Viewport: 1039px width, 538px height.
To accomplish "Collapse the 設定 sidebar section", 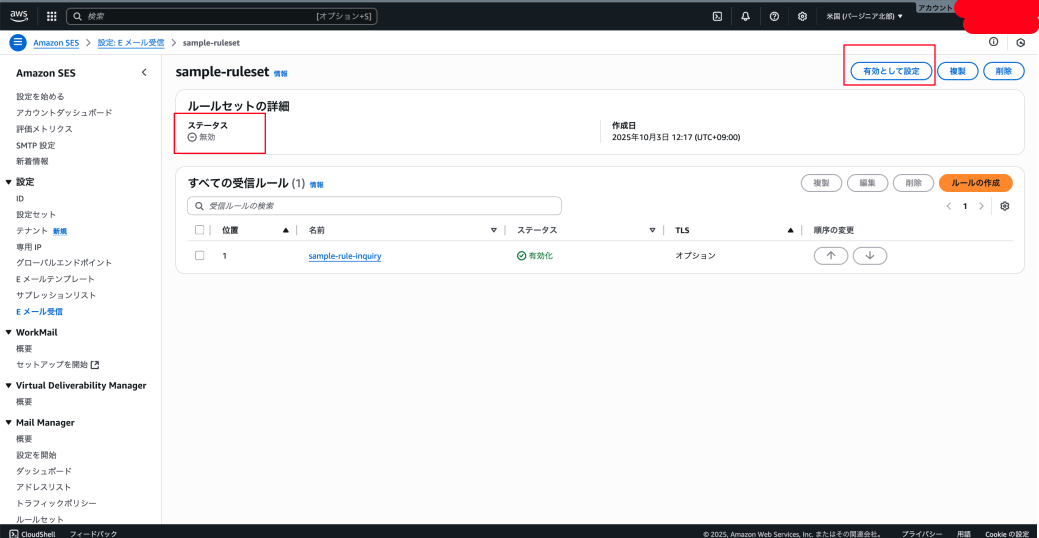I will click(x=8, y=182).
